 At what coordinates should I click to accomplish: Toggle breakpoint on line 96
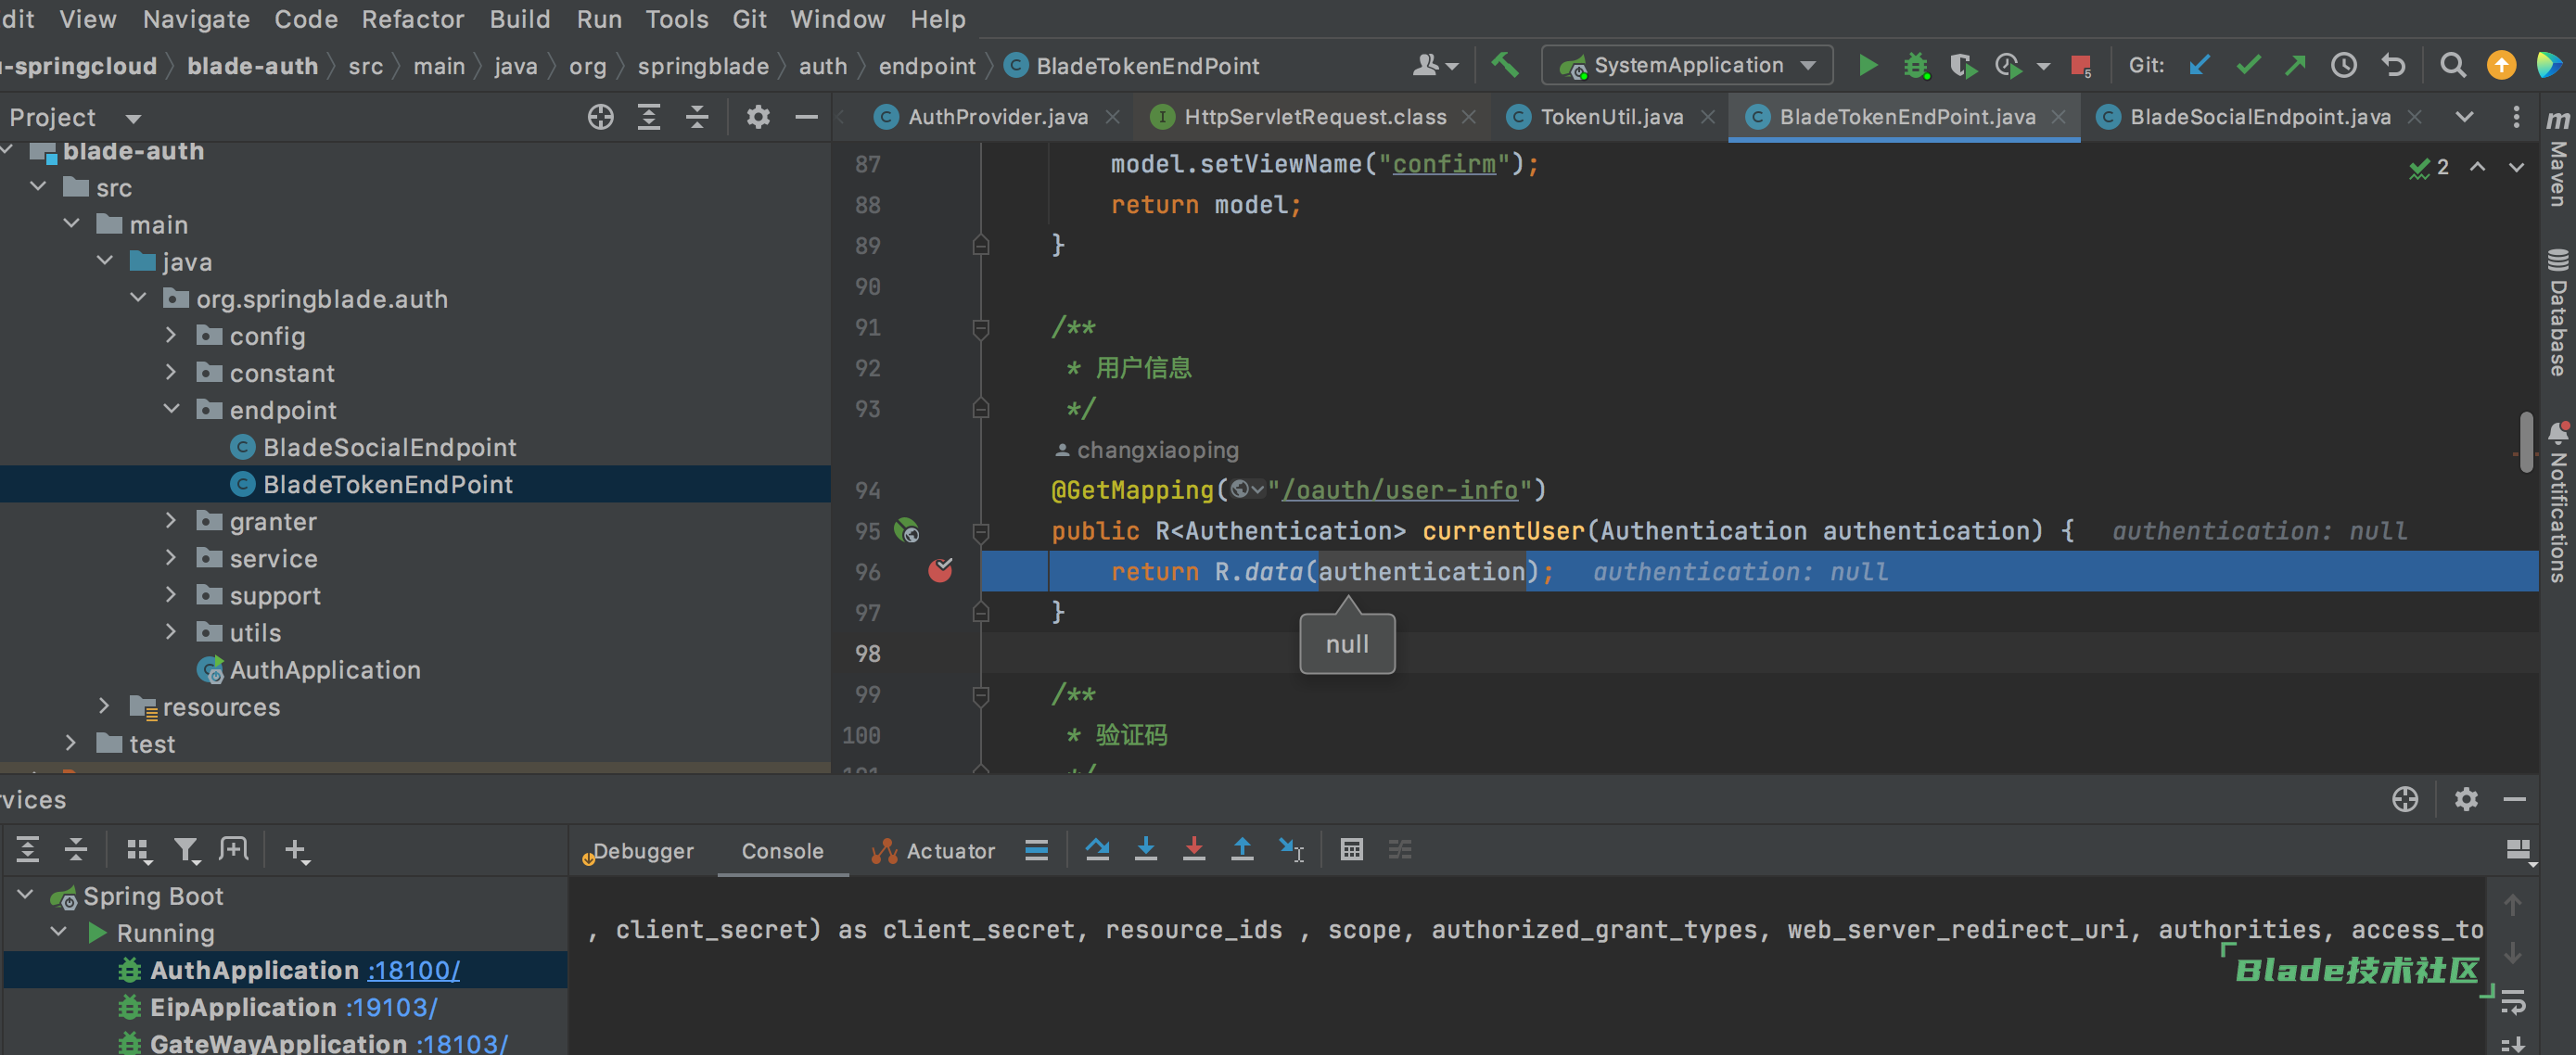[x=940, y=571]
